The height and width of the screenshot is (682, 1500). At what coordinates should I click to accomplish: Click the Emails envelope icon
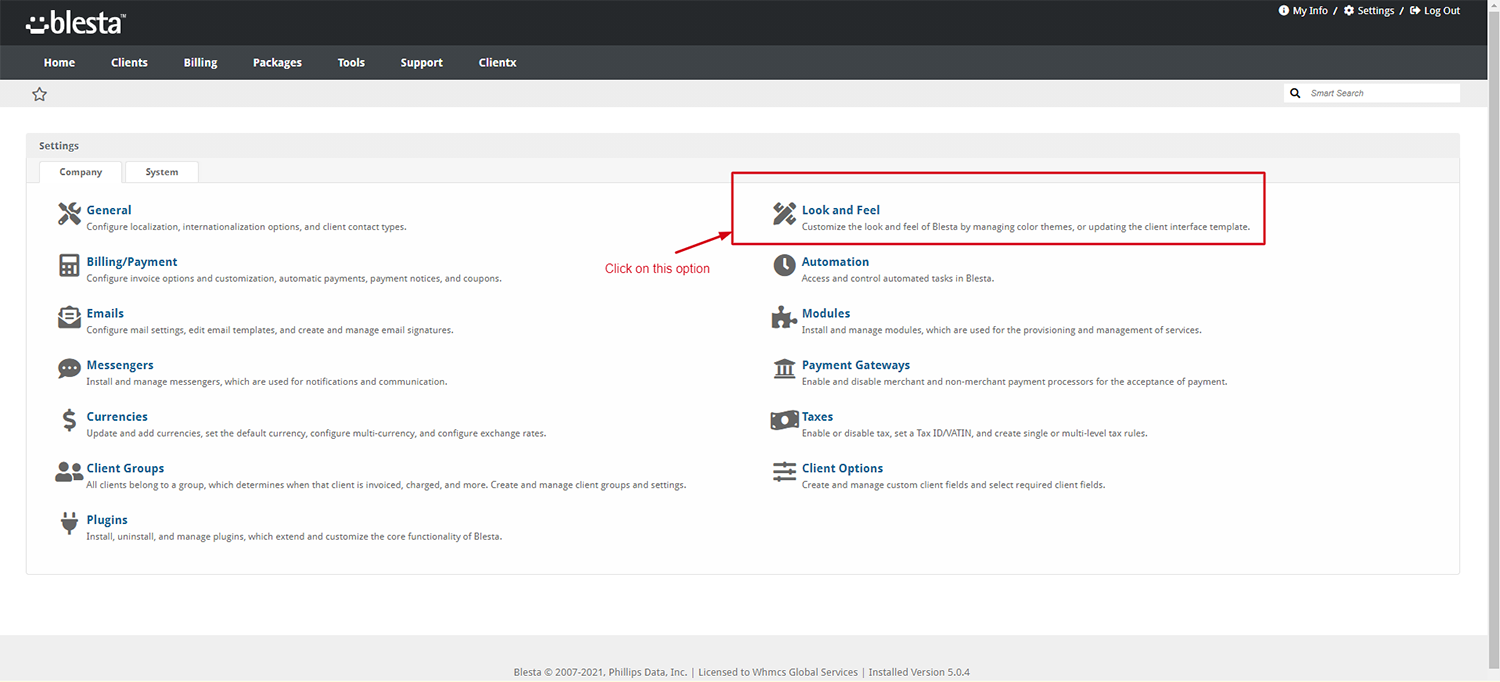69,318
